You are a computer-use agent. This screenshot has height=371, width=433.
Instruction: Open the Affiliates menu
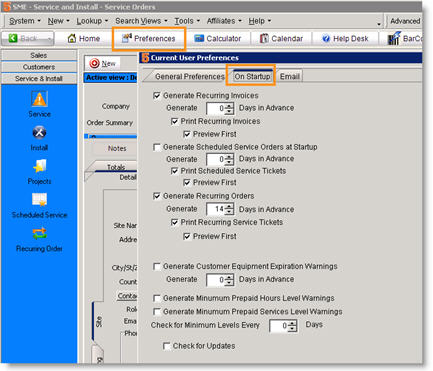tap(224, 21)
